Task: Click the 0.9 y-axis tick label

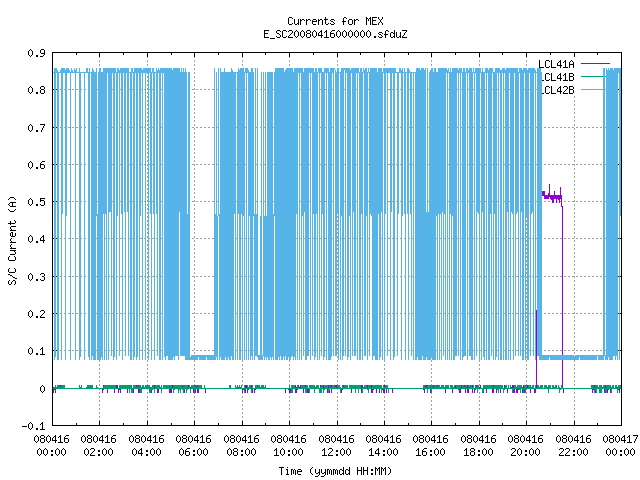Action: pos(37,53)
